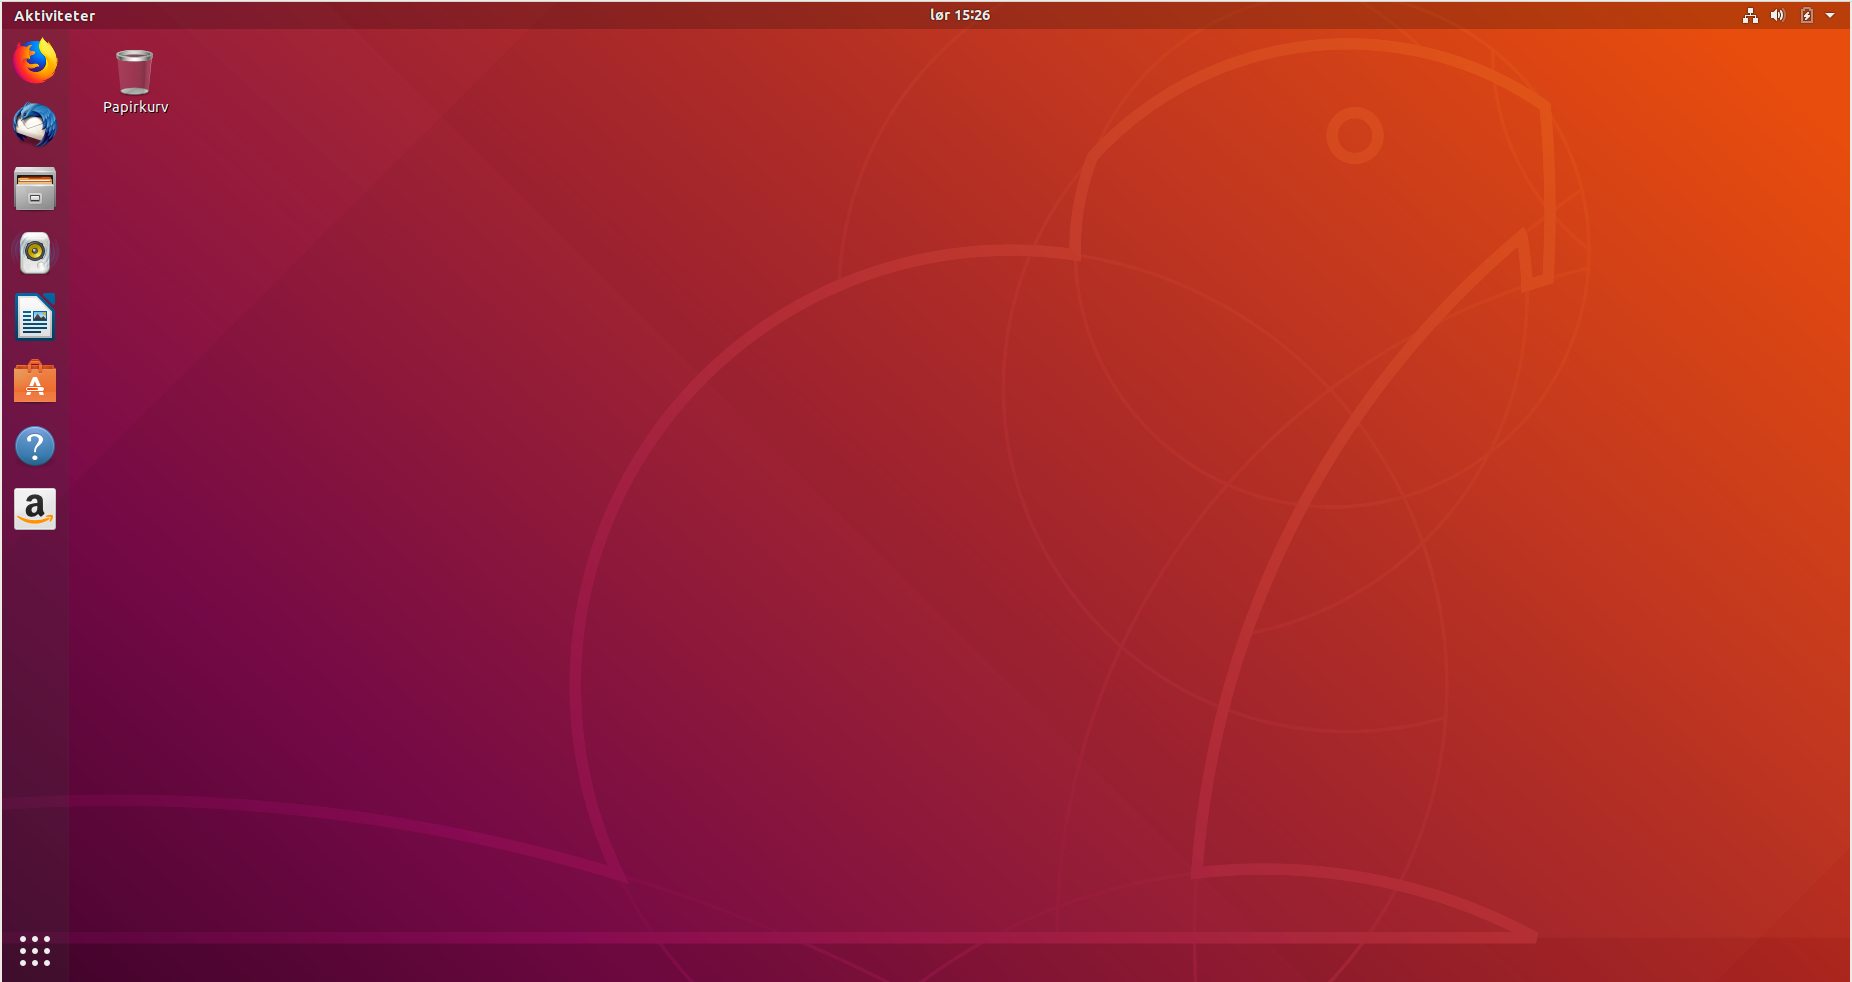Click the battery status icon
The width and height of the screenshot is (1852, 982).
click(1807, 15)
